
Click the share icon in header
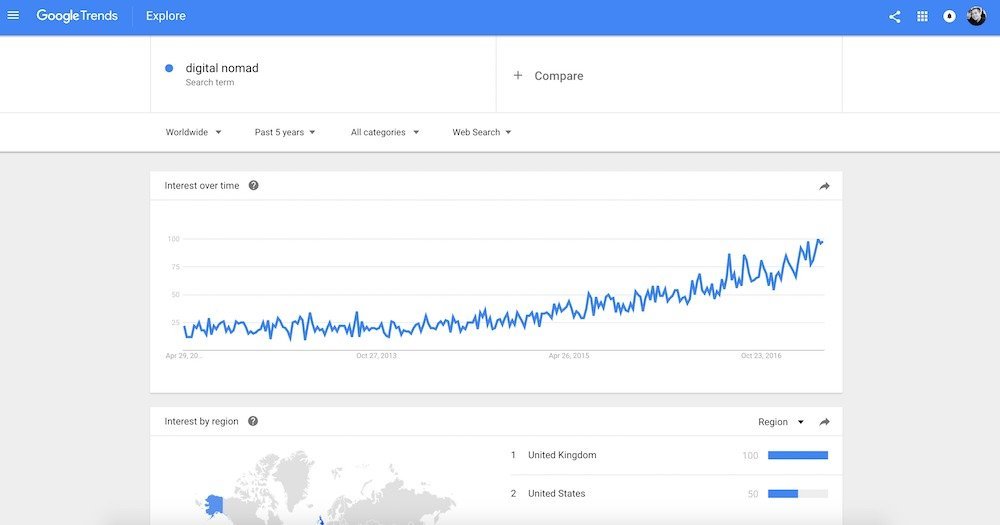click(x=895, y=17)
